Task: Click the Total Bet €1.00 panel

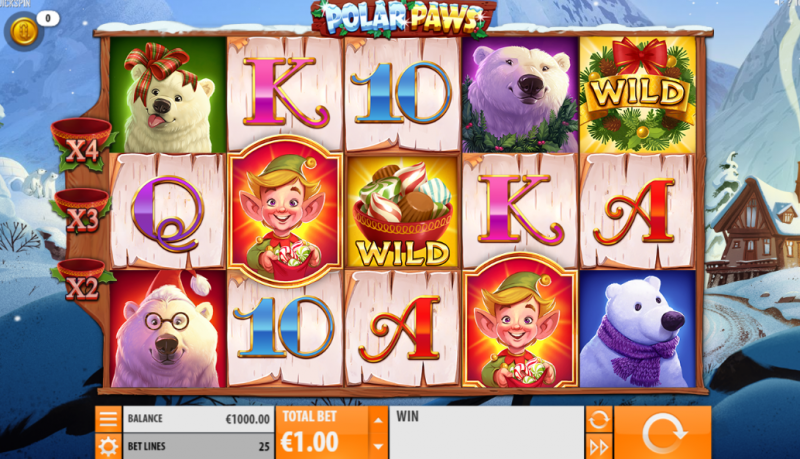Action: (322, 432)
